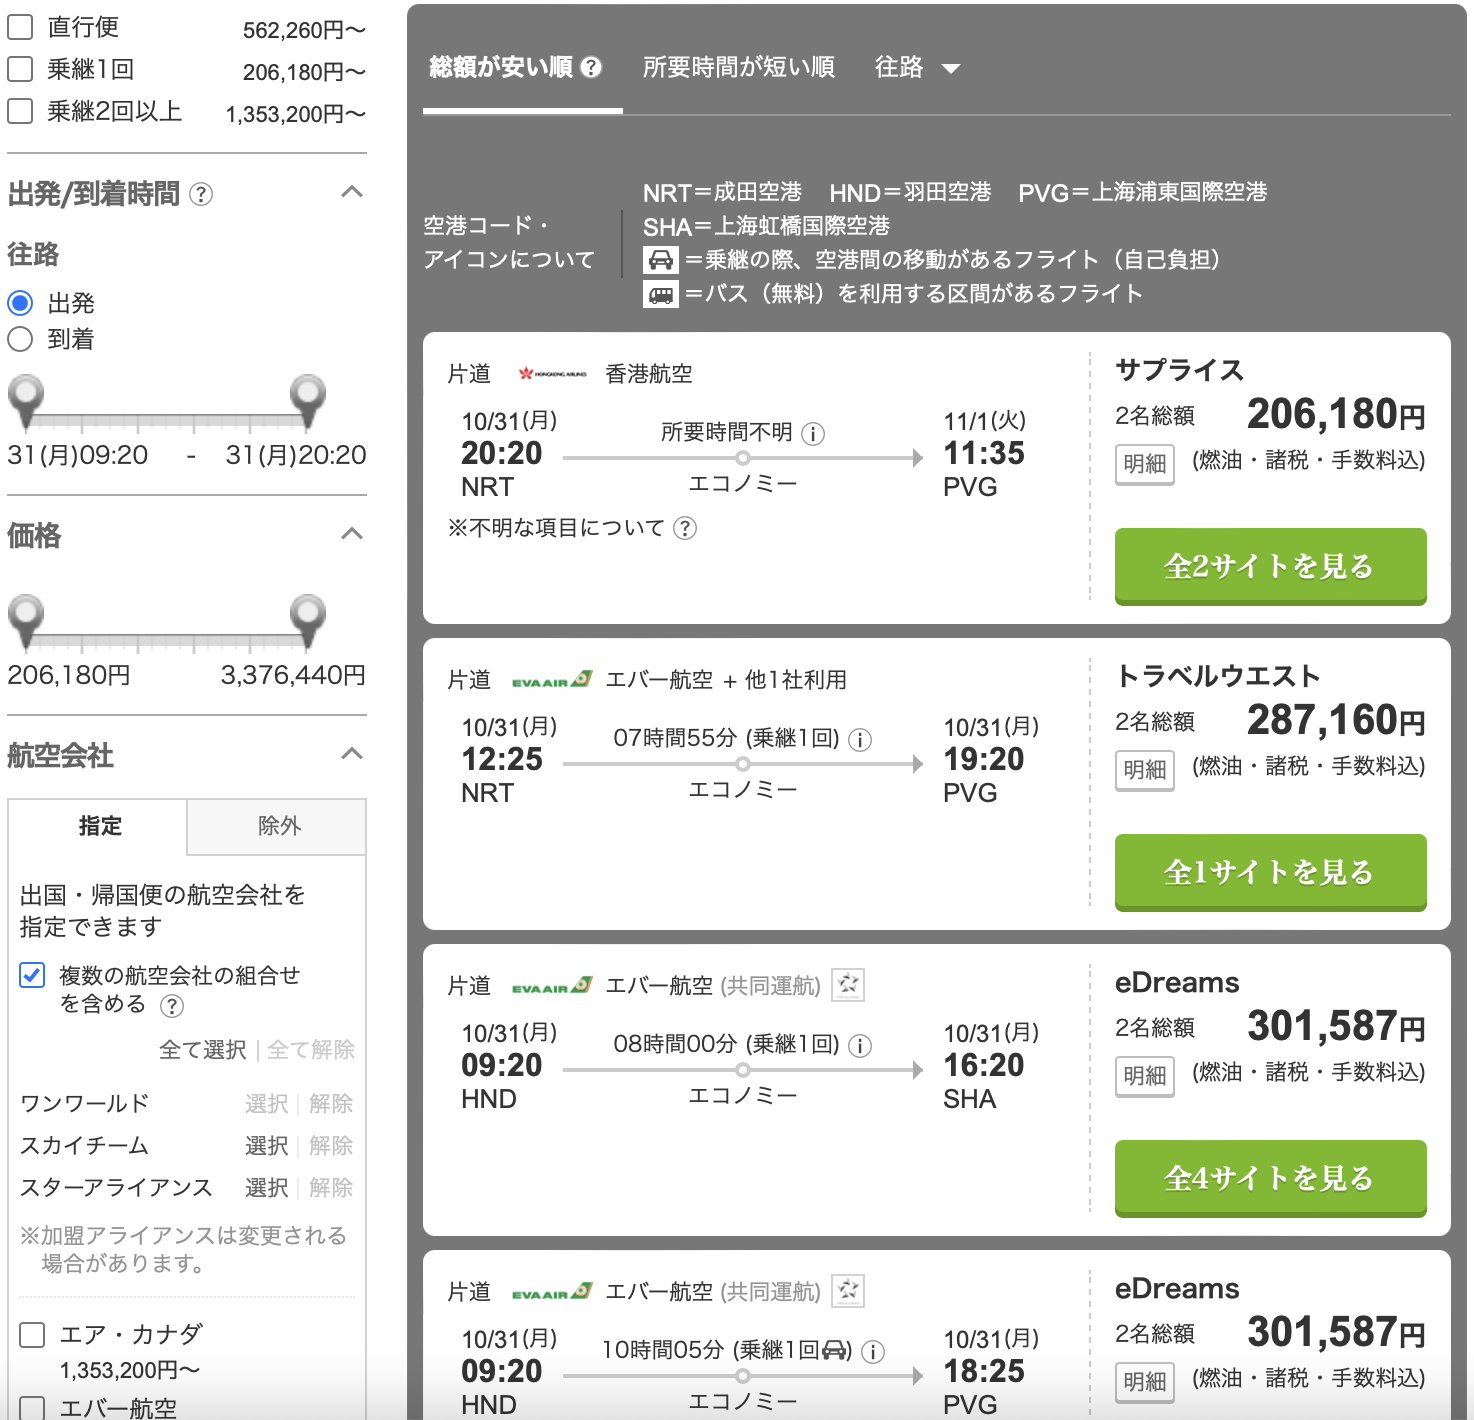The width and height of the screenshot is (1474, 1420).
Task: Open help icon next to 総額が安い順
Action: [x=592, y=67]
